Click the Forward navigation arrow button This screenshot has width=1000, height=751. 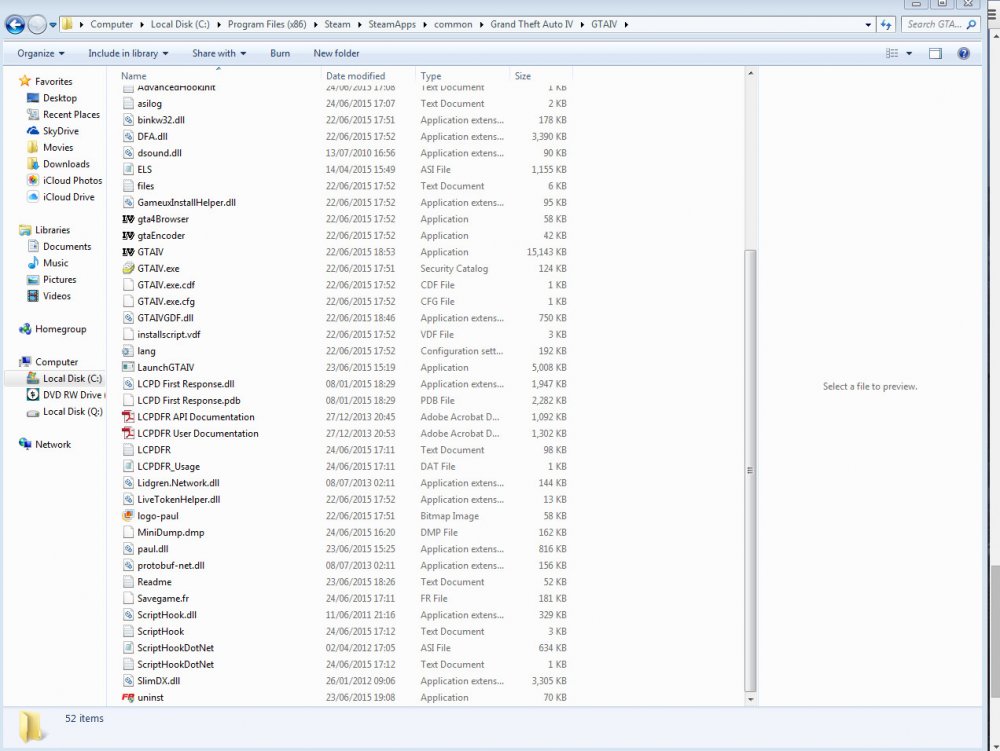[x=38, y=25]
